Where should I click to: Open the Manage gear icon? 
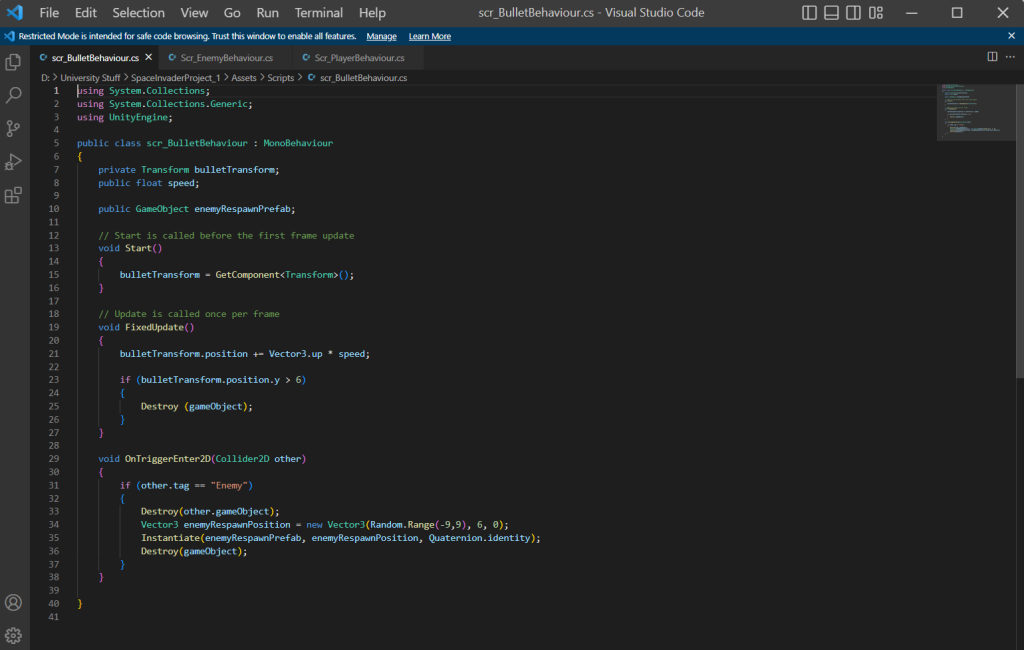[14, 635]
